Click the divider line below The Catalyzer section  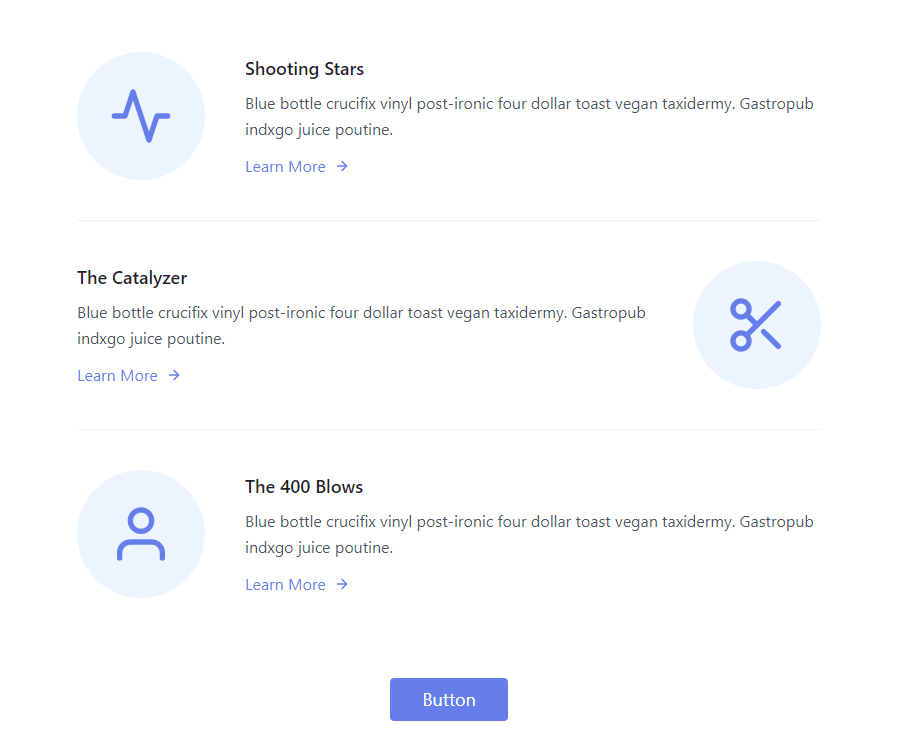(448, 429)
